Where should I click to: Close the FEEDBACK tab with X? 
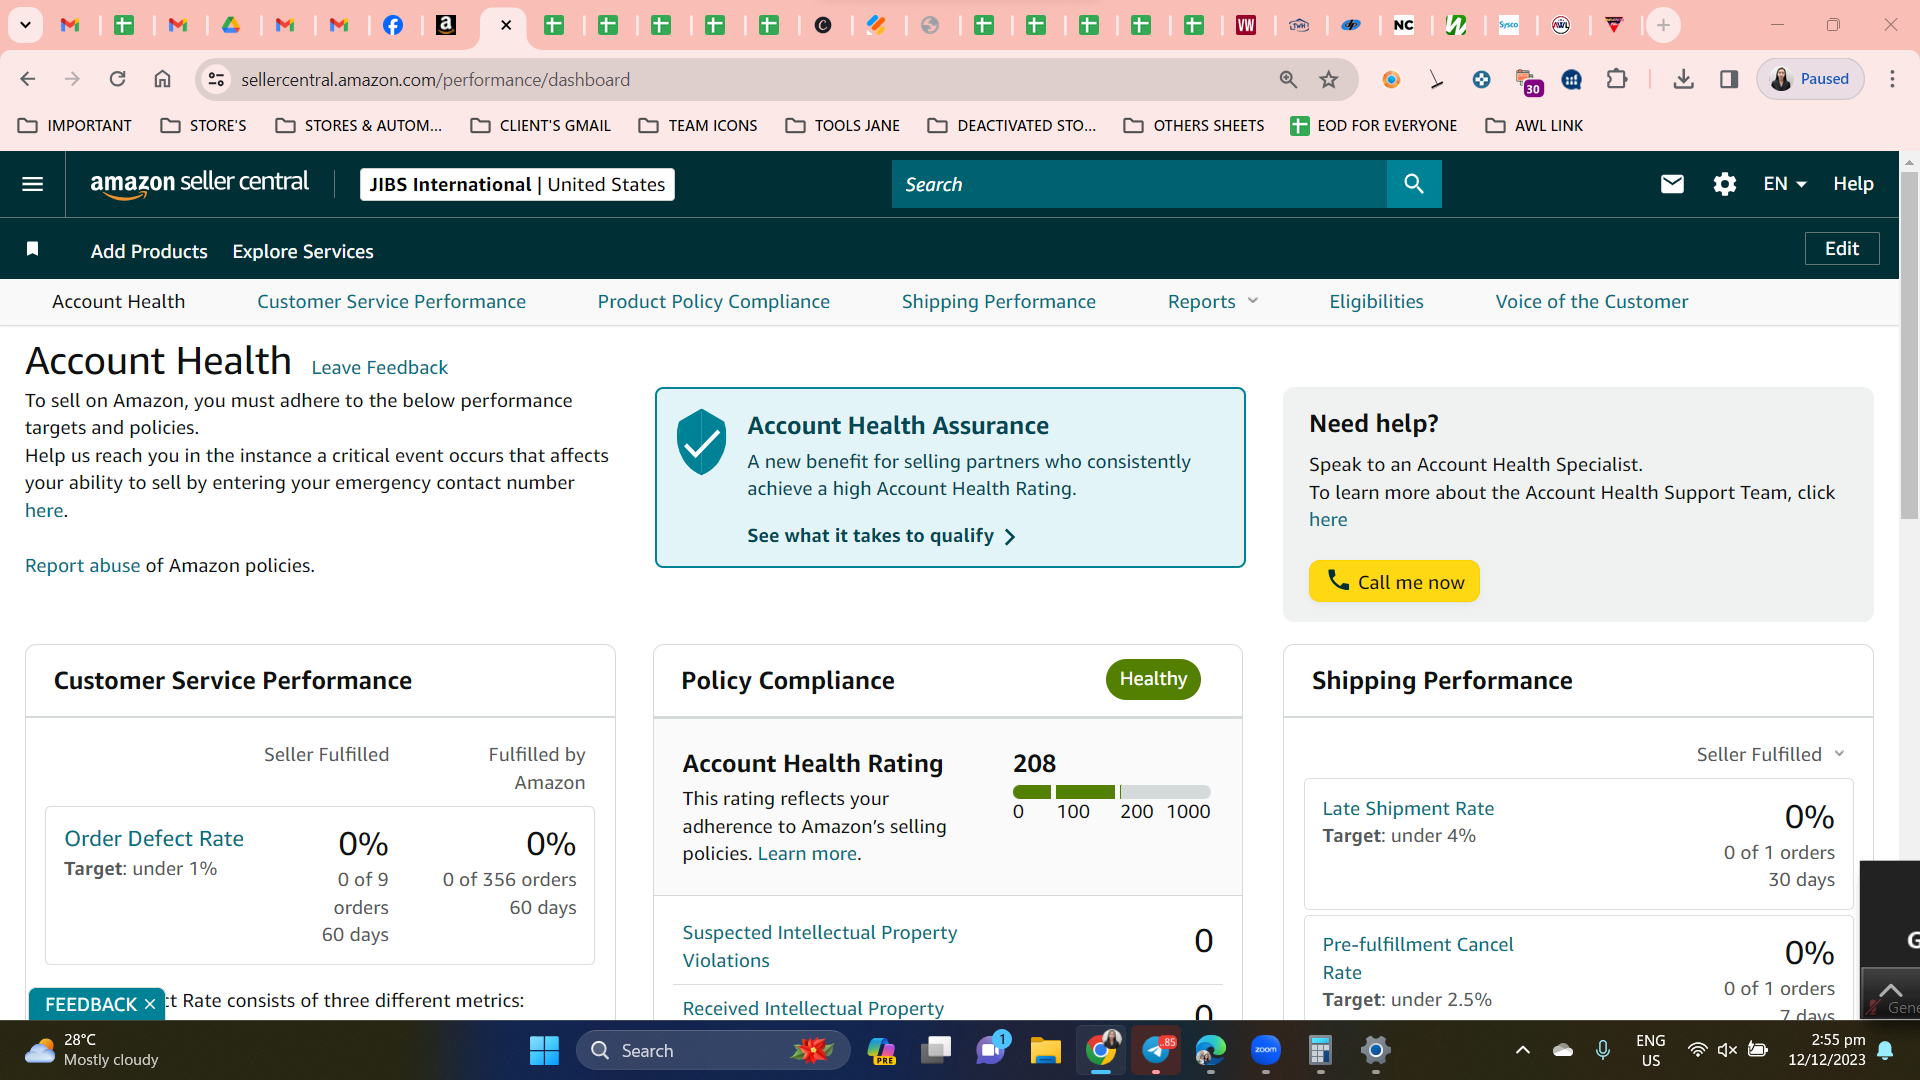150,1004
